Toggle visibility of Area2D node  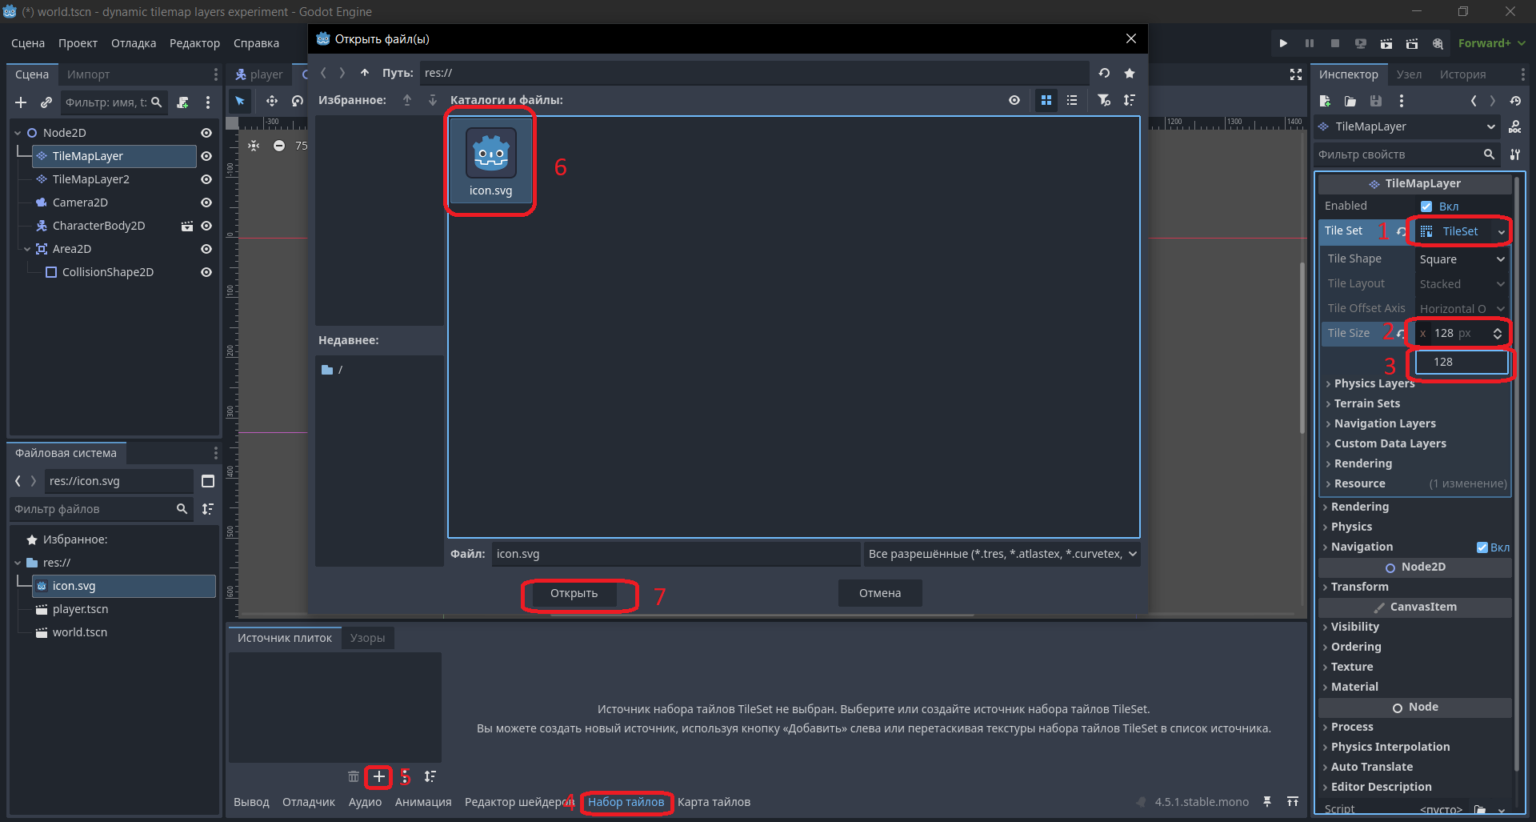coord(206,249)
